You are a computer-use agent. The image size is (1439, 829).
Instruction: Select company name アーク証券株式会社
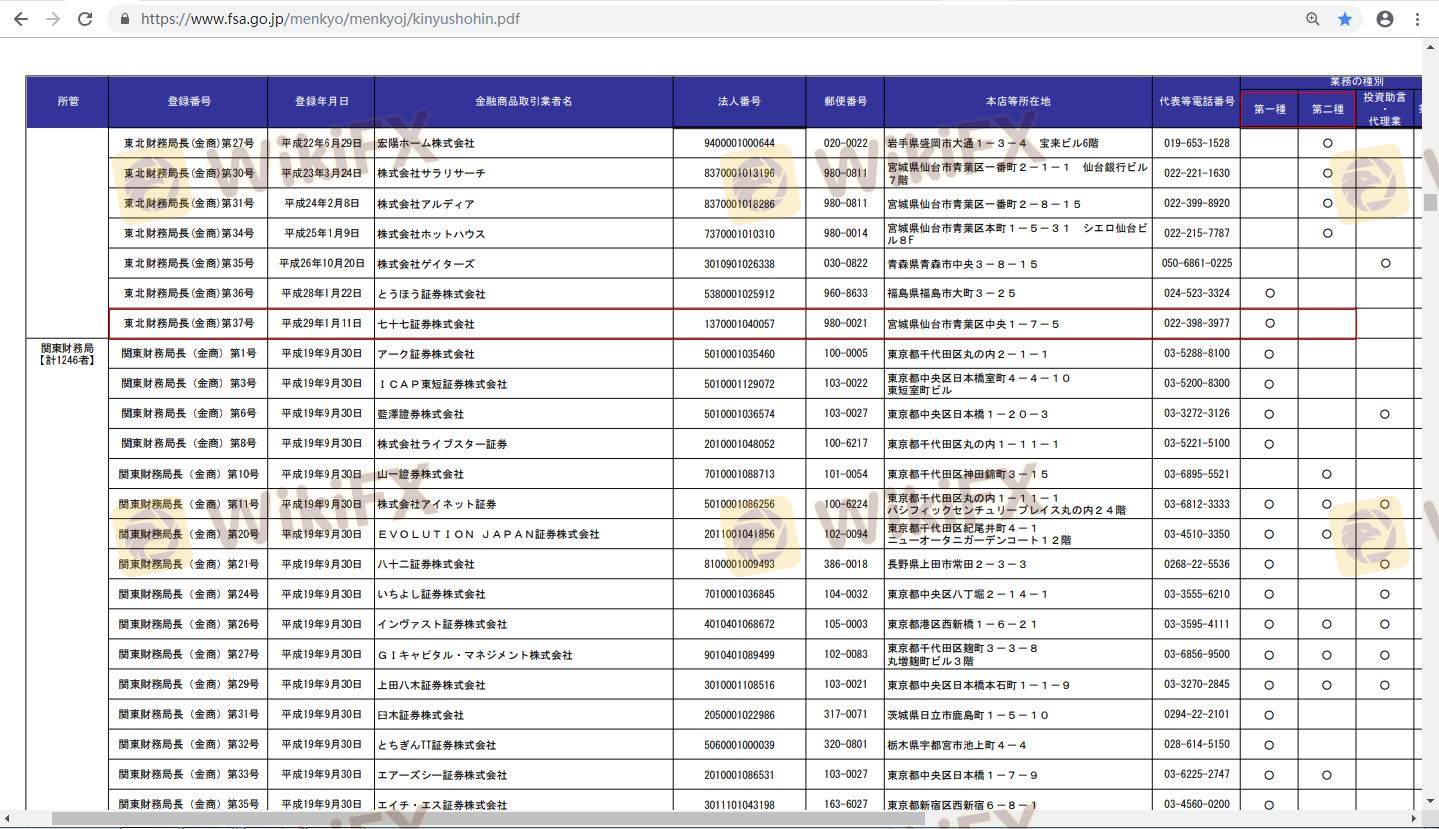(x=426, y=354)
